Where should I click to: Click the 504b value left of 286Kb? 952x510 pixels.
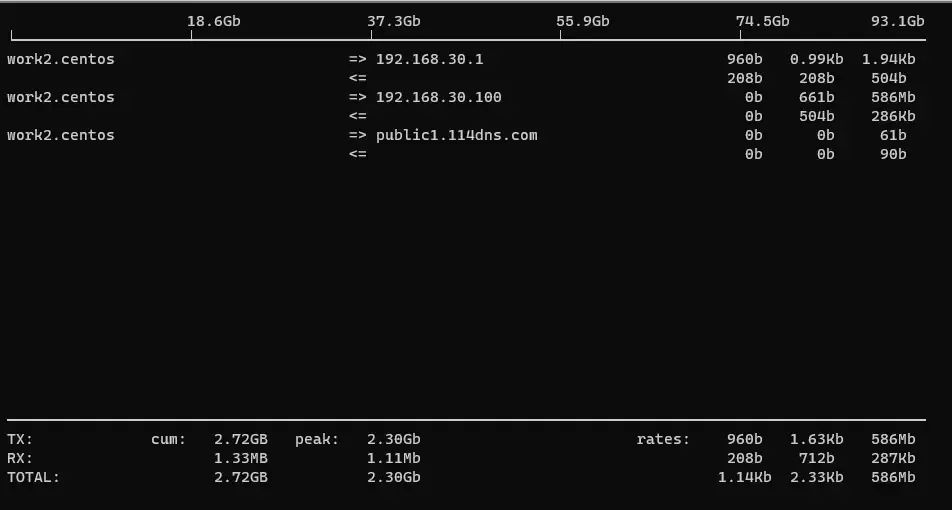(817, 116)
